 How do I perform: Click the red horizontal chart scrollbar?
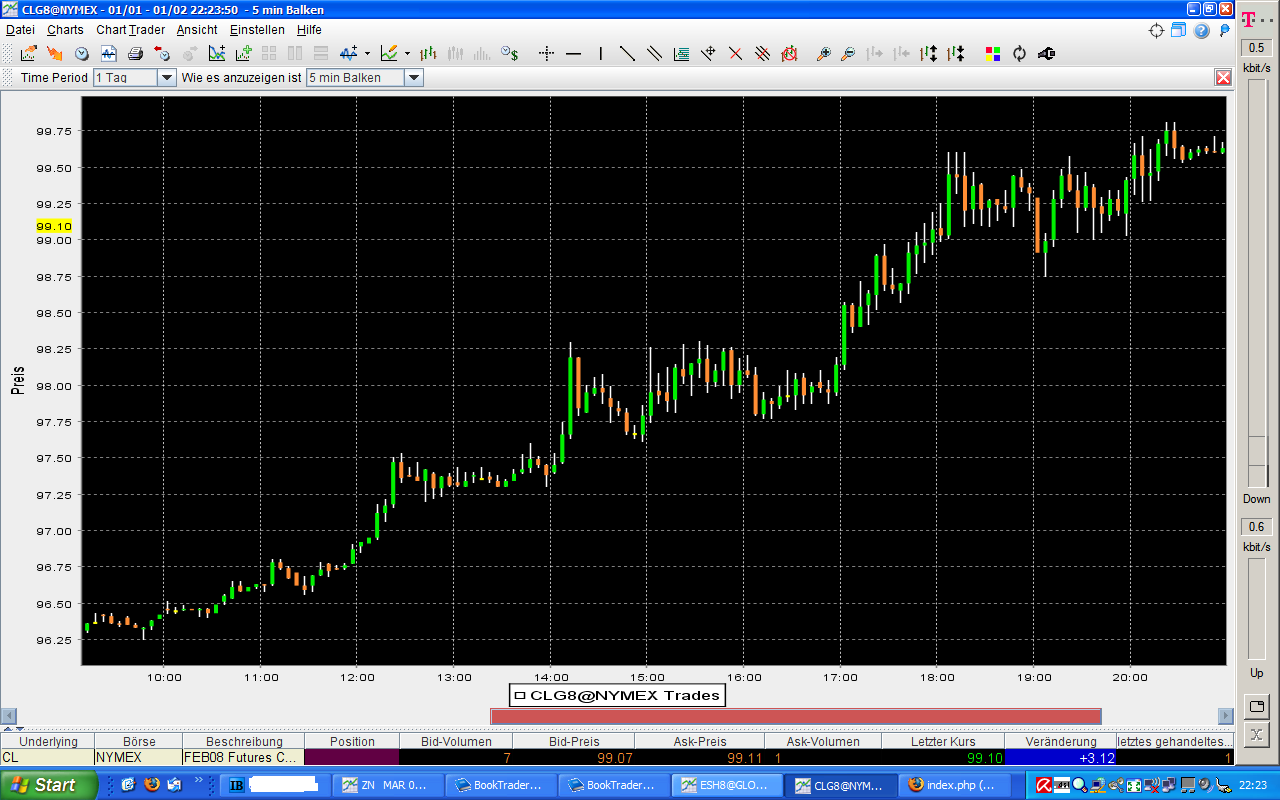795,716
